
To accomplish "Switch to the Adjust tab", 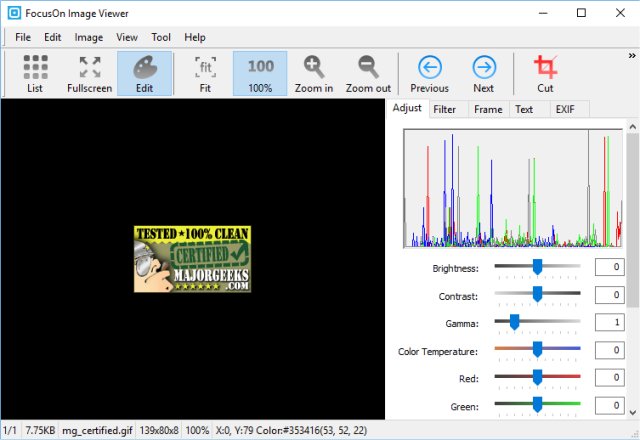I will [407, 108].
